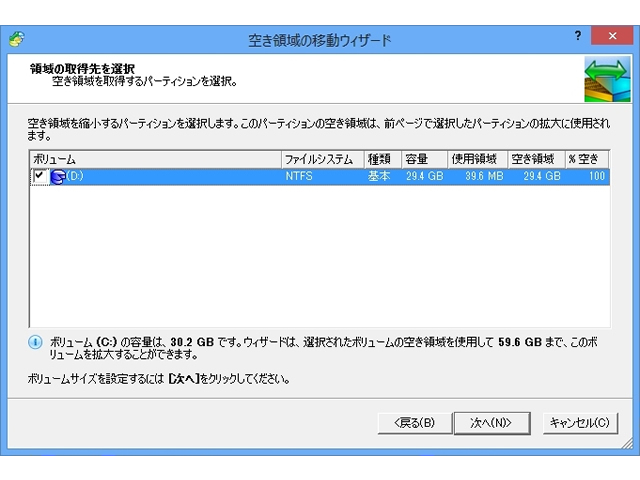Click the (D:) disk drive icon

click(x=58, y=177)
